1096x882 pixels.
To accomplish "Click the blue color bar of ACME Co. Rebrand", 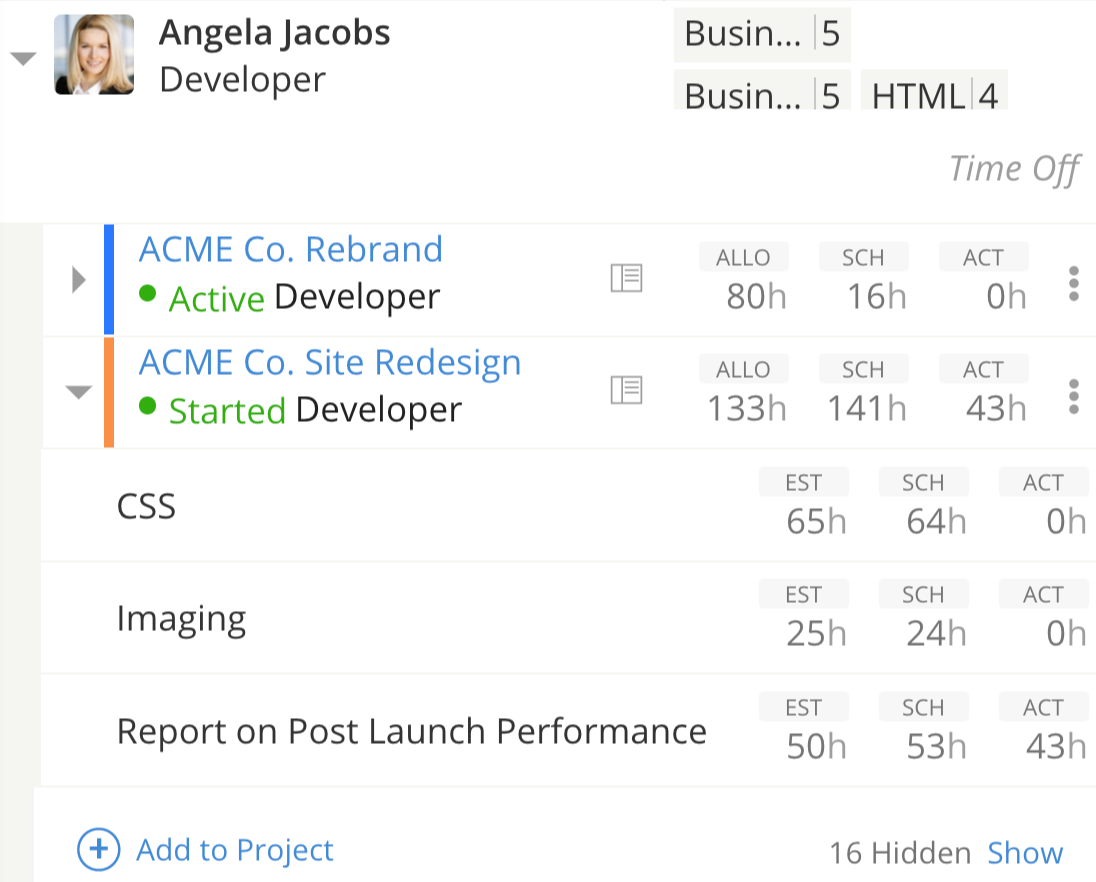I will coord(109,279).
